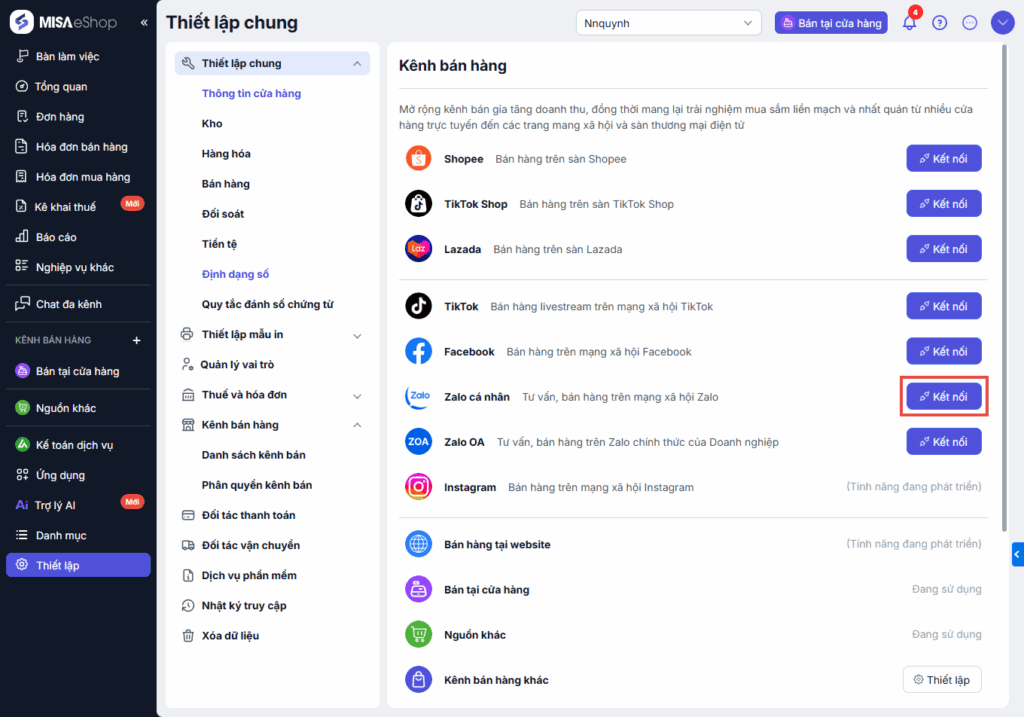Click the Bán hàng tại website globe icon

tap(418, 544)
